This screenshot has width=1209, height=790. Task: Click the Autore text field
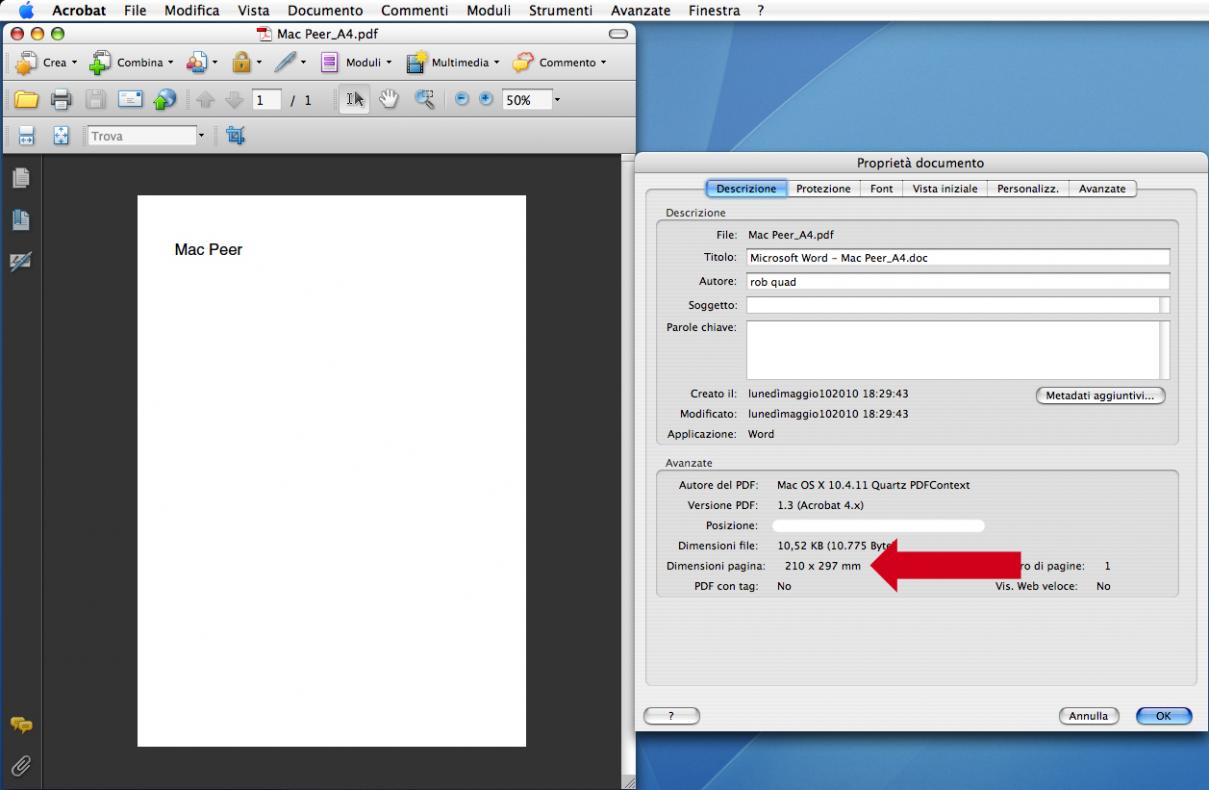pyautogui.click(x=958, y=282)
